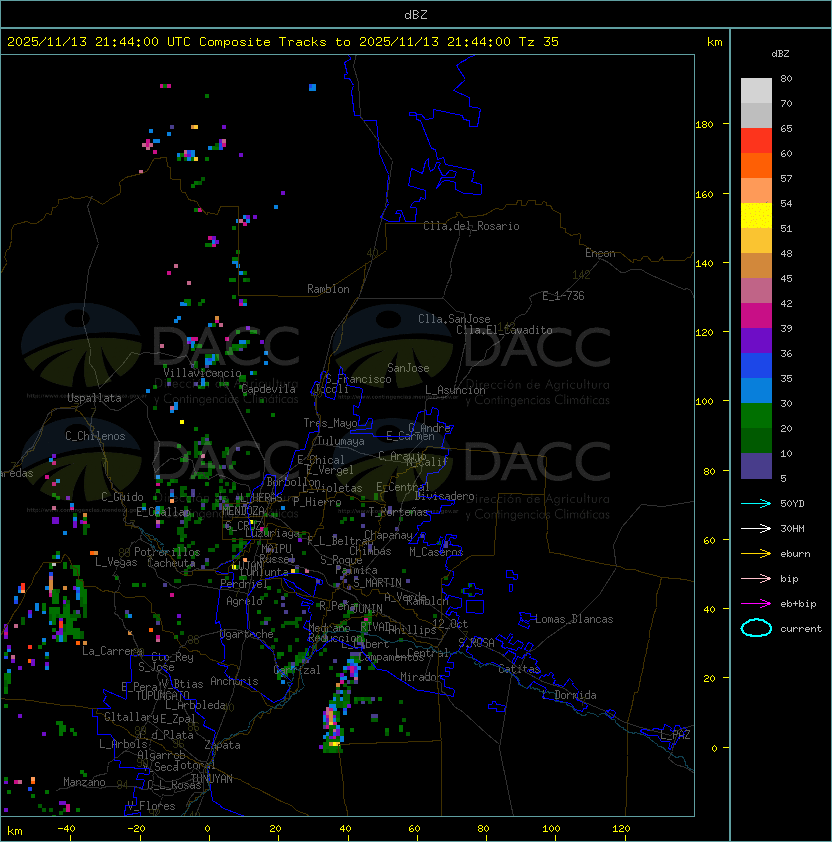Image resolution: width=832 pixels, height=842 pixels.
Task: Click the V_Flores place label
Action: tap(151, 806)
